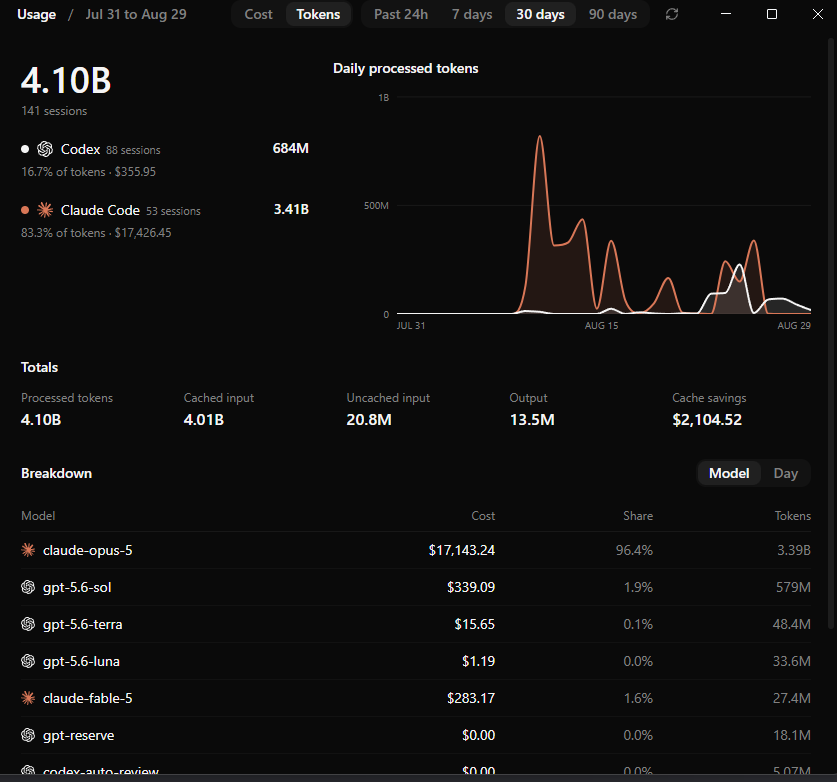This screenshot has width=837, height=782.
Task: Click the 83.3% of tokens · $17,426.45 text
Action: (96, 233)
